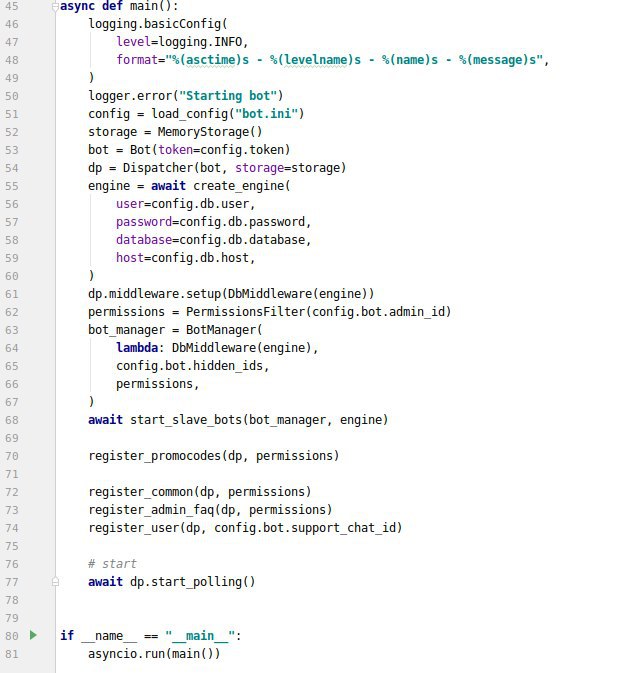Click "config.bot.hidden_ids," argument
Screen dimensions: 641x673
(x=192, y=366)
